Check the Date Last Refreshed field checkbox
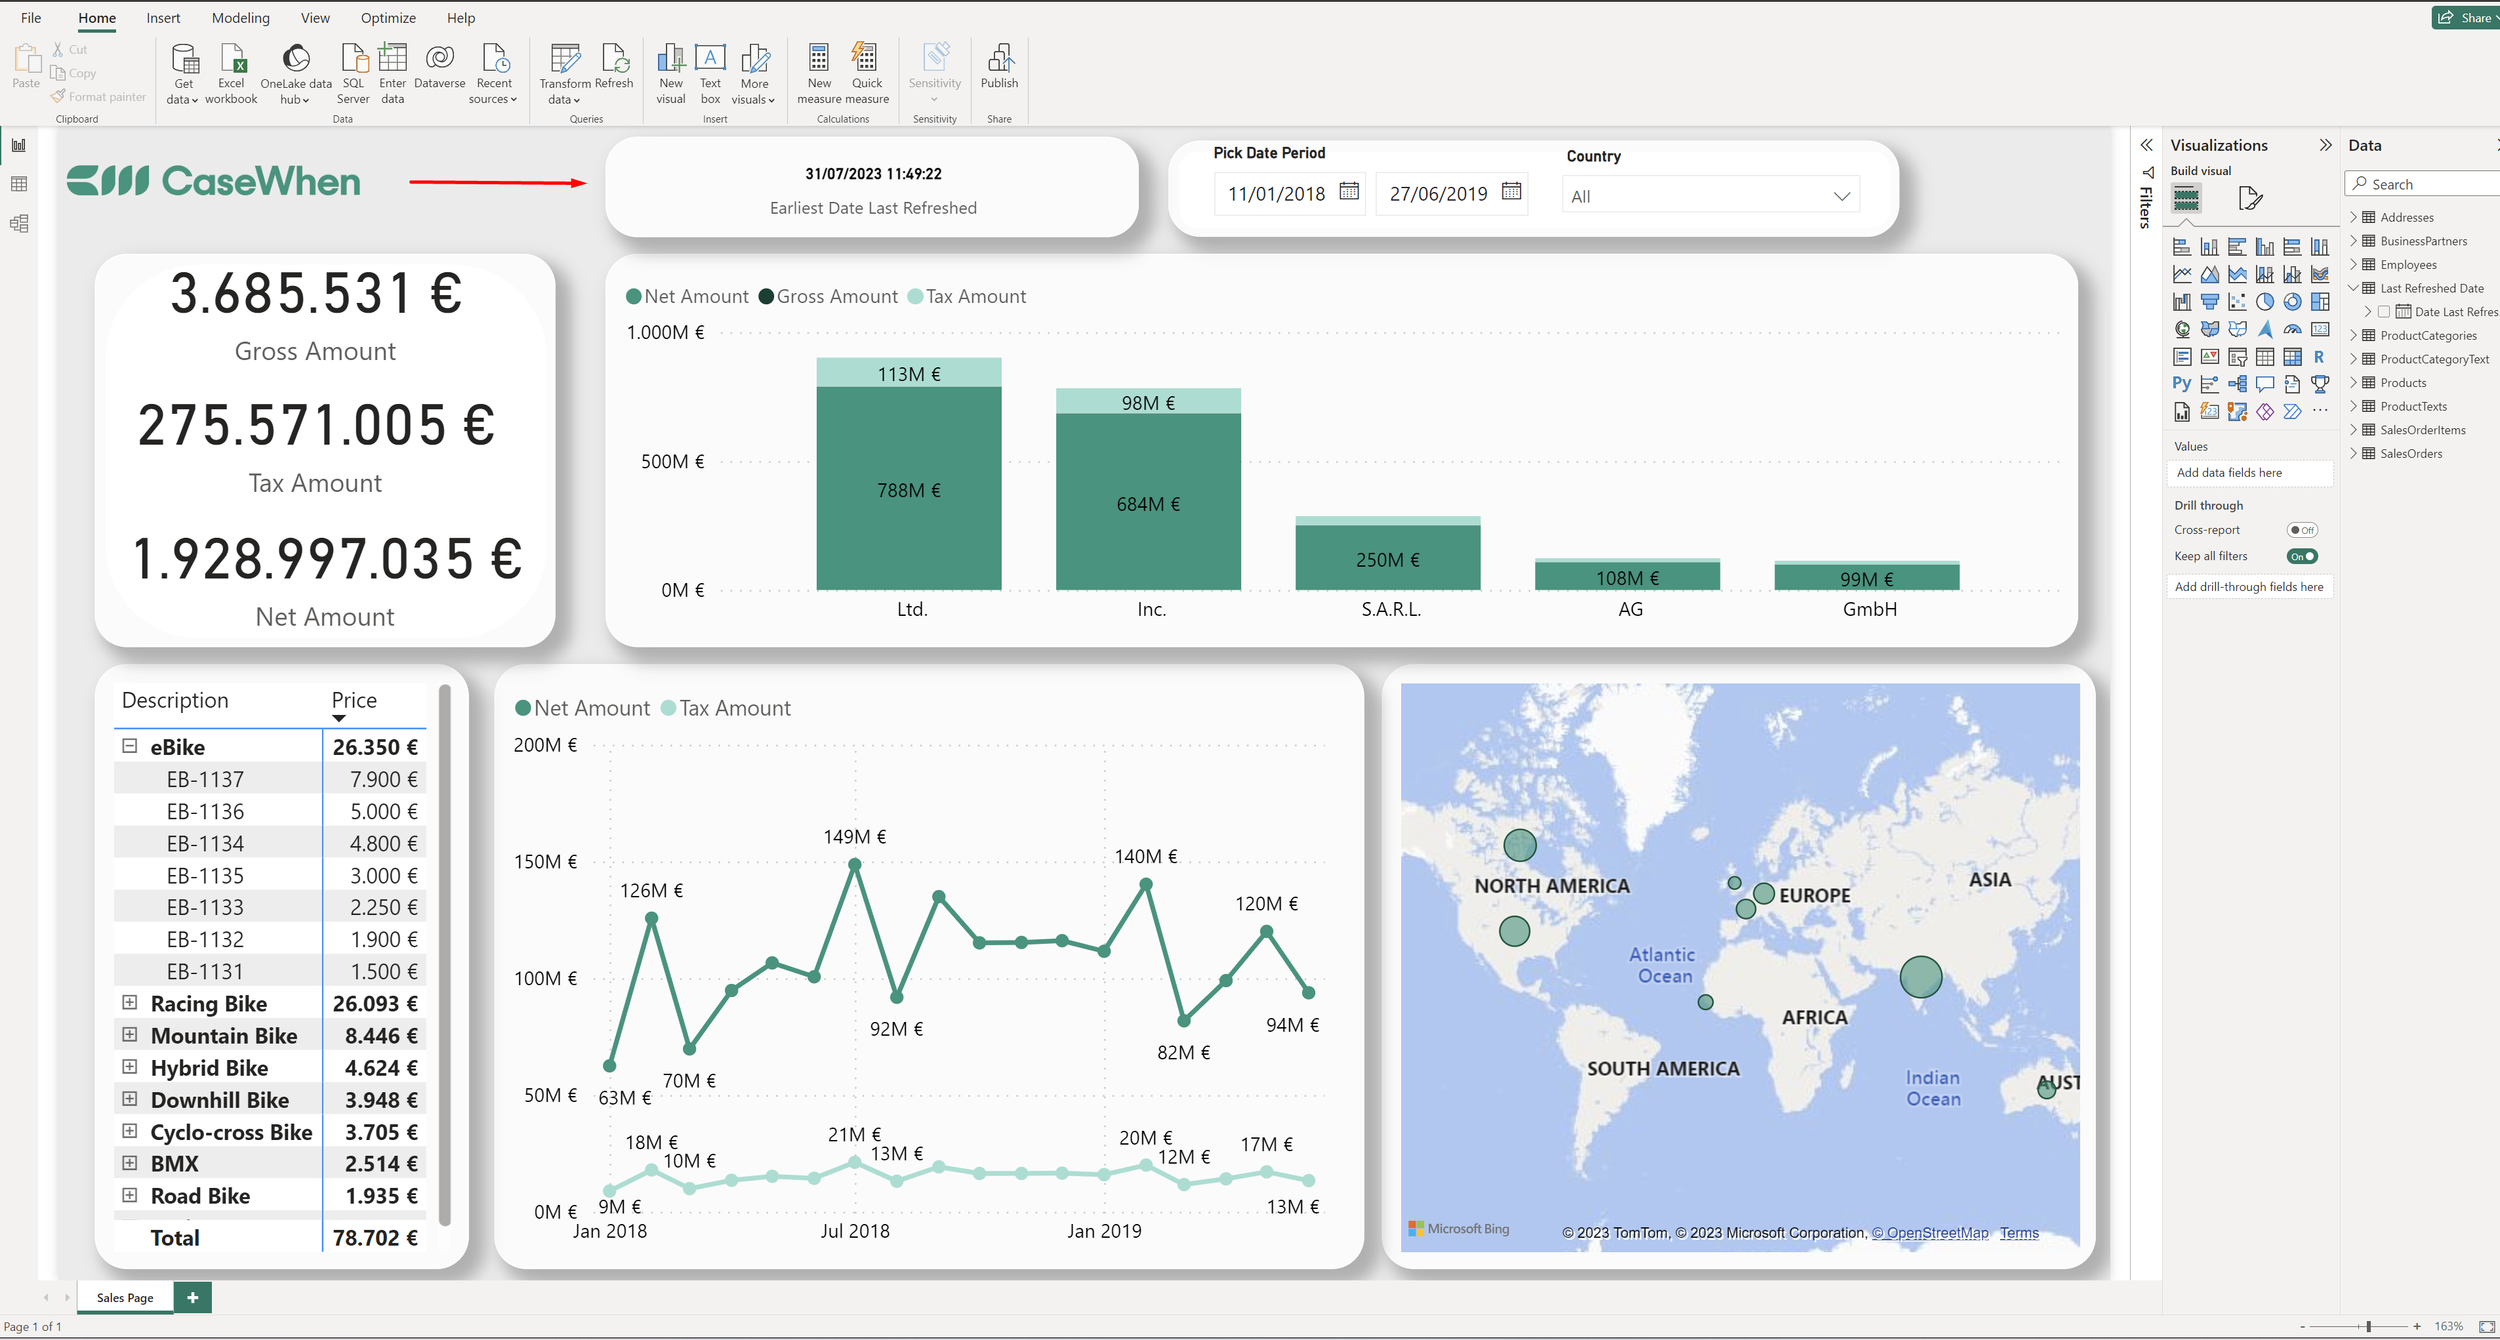The image size is (2500, 1340). click(x=2385, y=312)
